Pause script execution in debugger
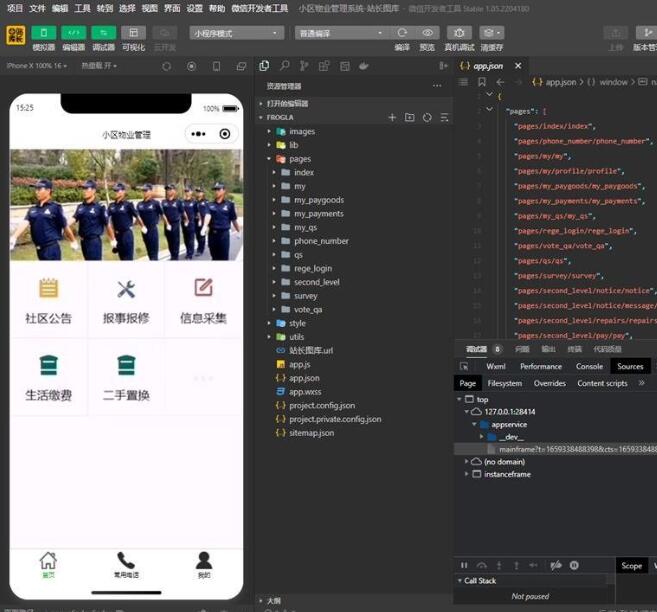 coord(464,565)
